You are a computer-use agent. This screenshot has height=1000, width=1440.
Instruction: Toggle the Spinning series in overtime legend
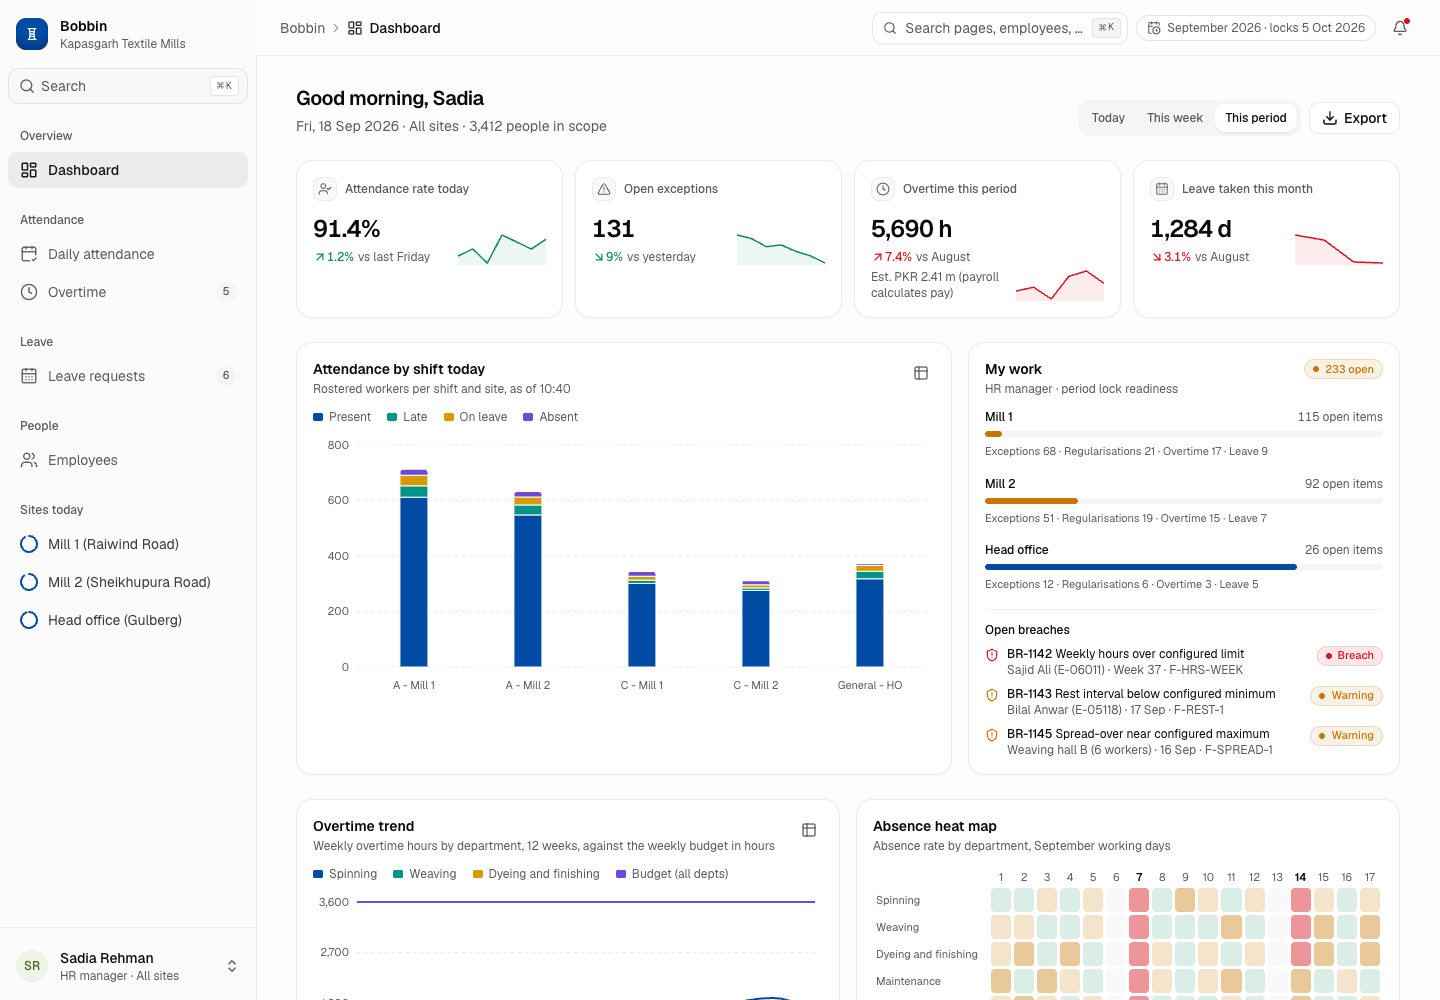tap(345, 874)
